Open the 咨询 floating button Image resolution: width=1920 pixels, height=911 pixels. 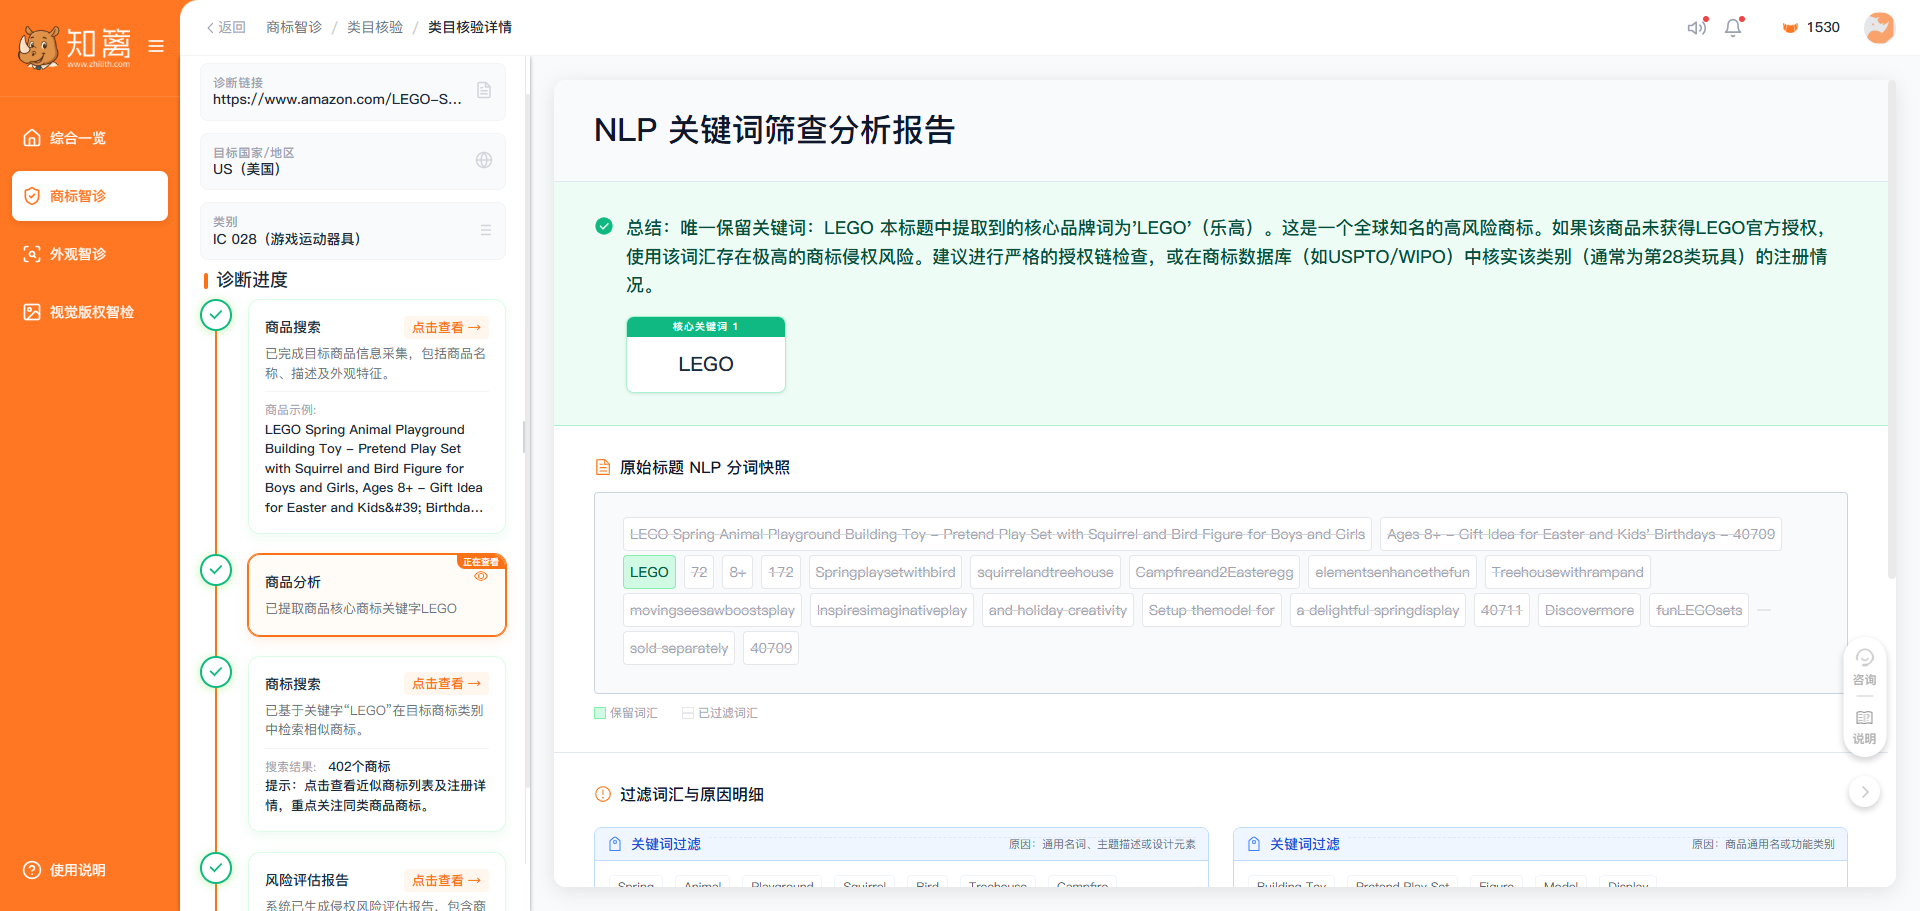tap(1864, 668)
